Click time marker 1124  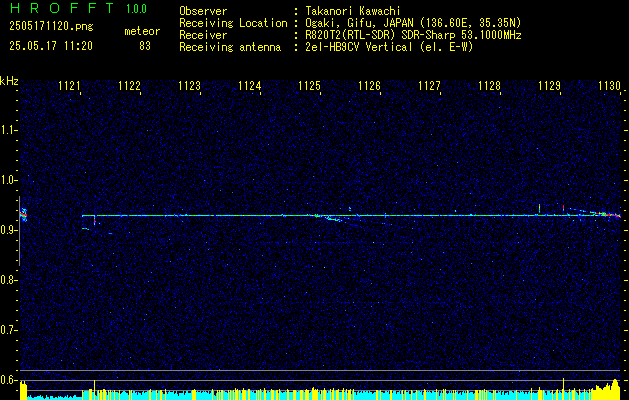[249, 86]
